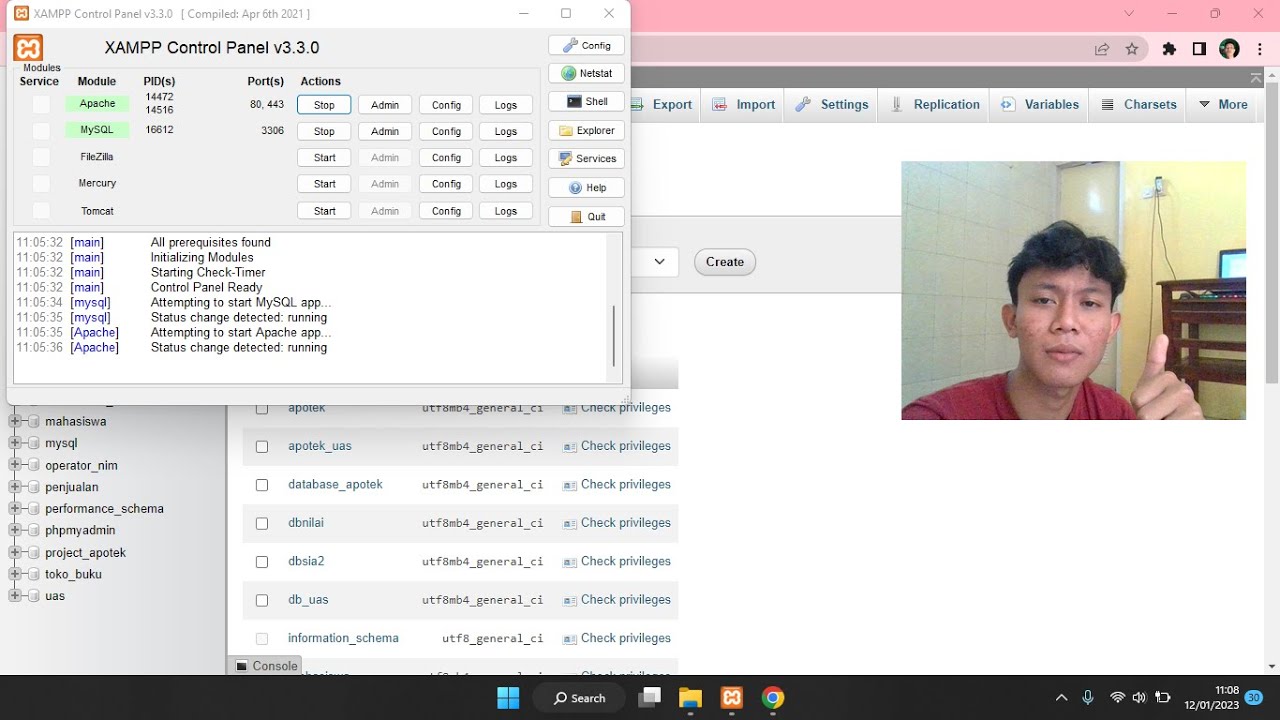Check the dbnilai database checkbox
Viewport: 1280px width, 720px height.
coord(262,523)
